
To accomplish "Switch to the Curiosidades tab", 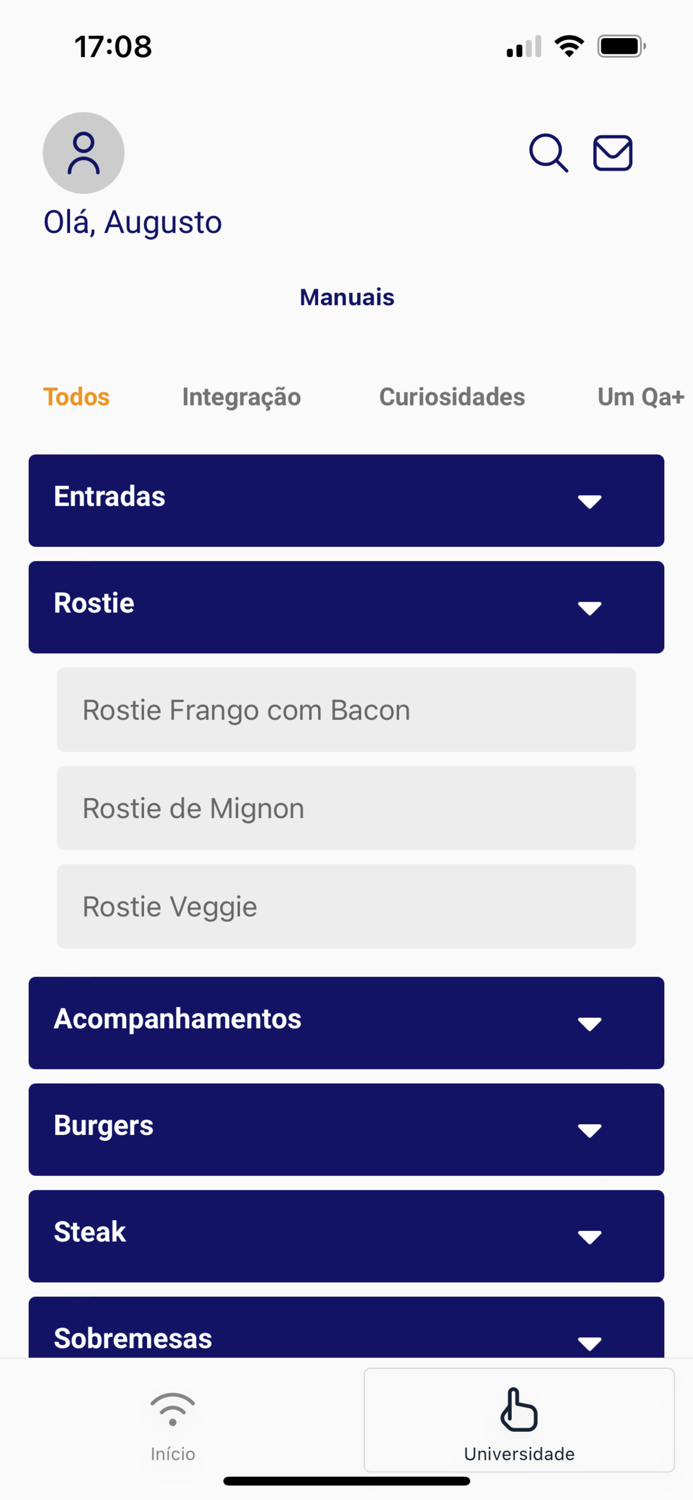I will pyautogui.click(x=452, y=397).
